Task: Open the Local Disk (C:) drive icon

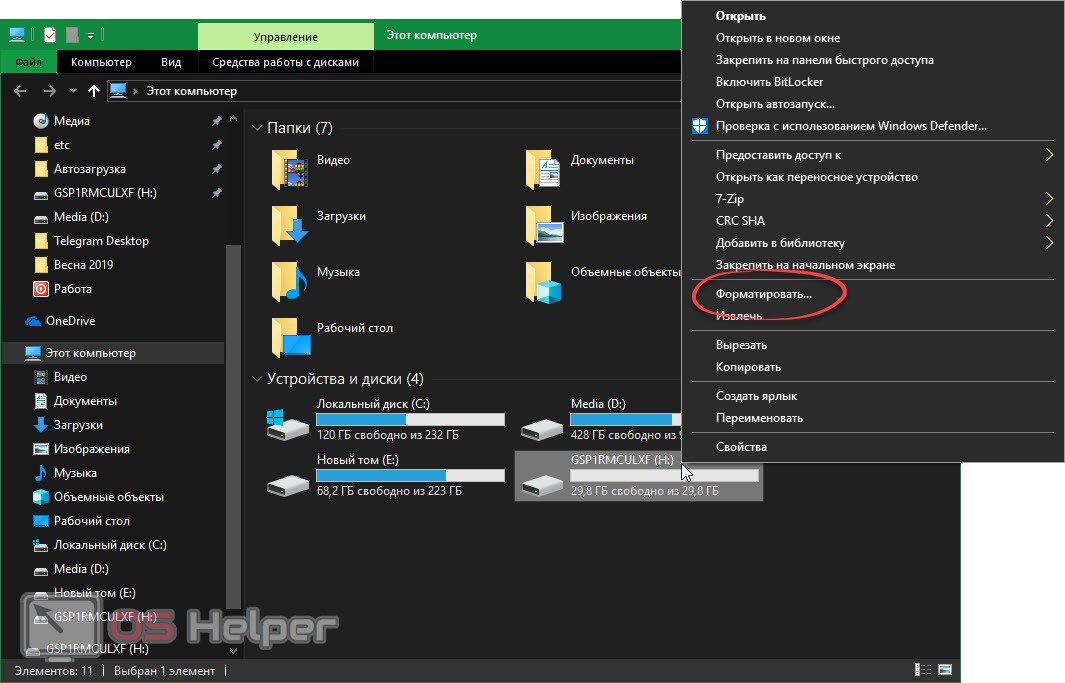Action: coord(288,423)
